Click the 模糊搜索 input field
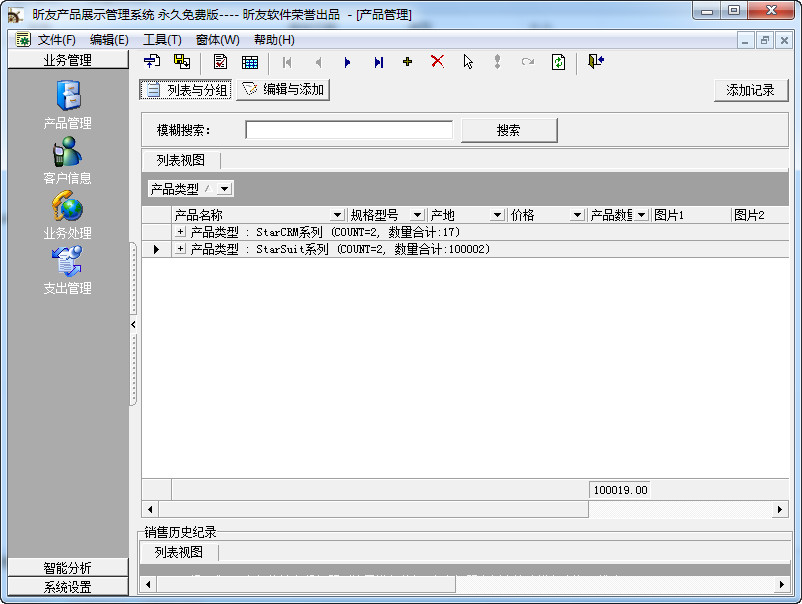802x604 pixels. tap(349, 130)
